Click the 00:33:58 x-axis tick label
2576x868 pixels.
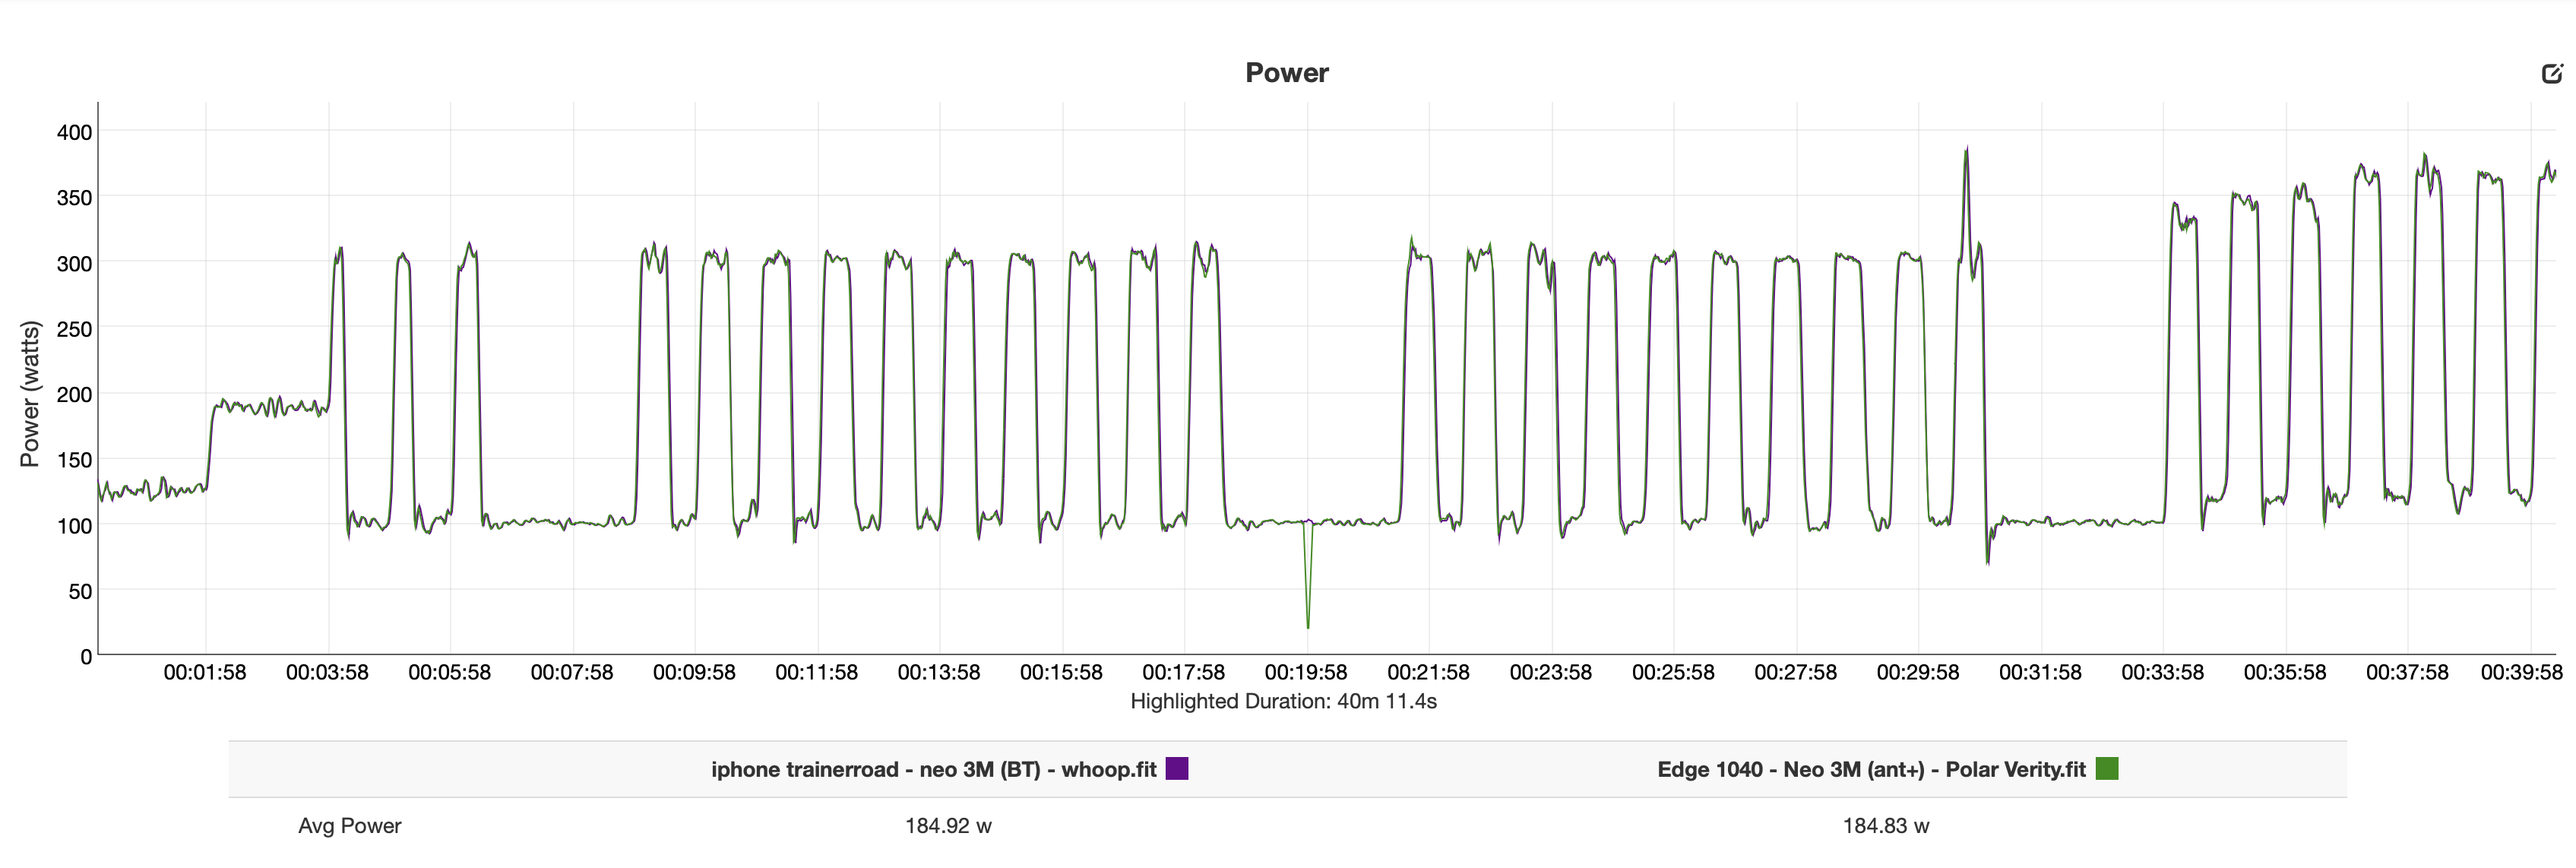(2162, 673)
